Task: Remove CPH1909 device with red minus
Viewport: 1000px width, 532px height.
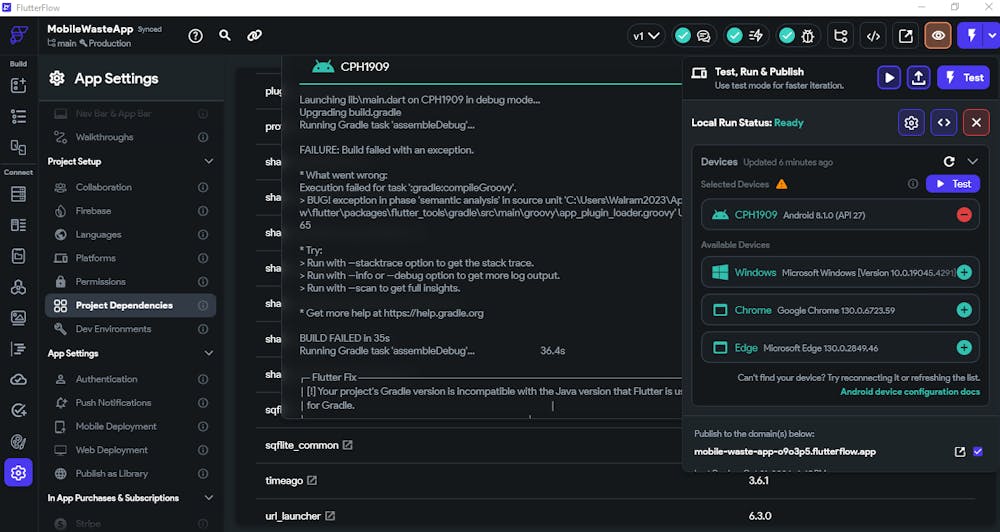Action: (x=964, y=215)
